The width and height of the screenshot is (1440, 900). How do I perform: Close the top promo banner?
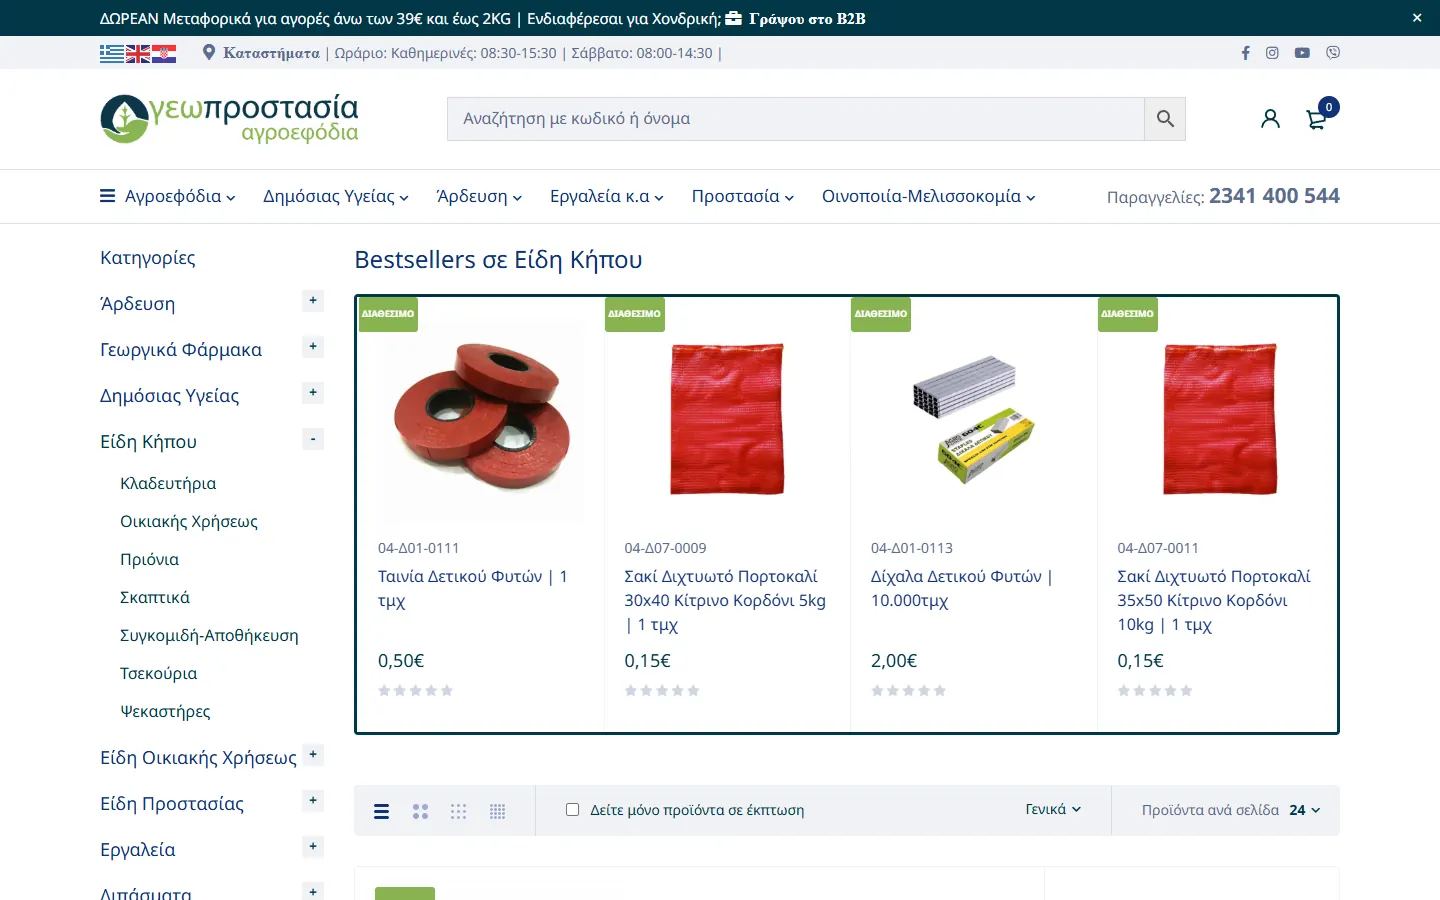1416,18
